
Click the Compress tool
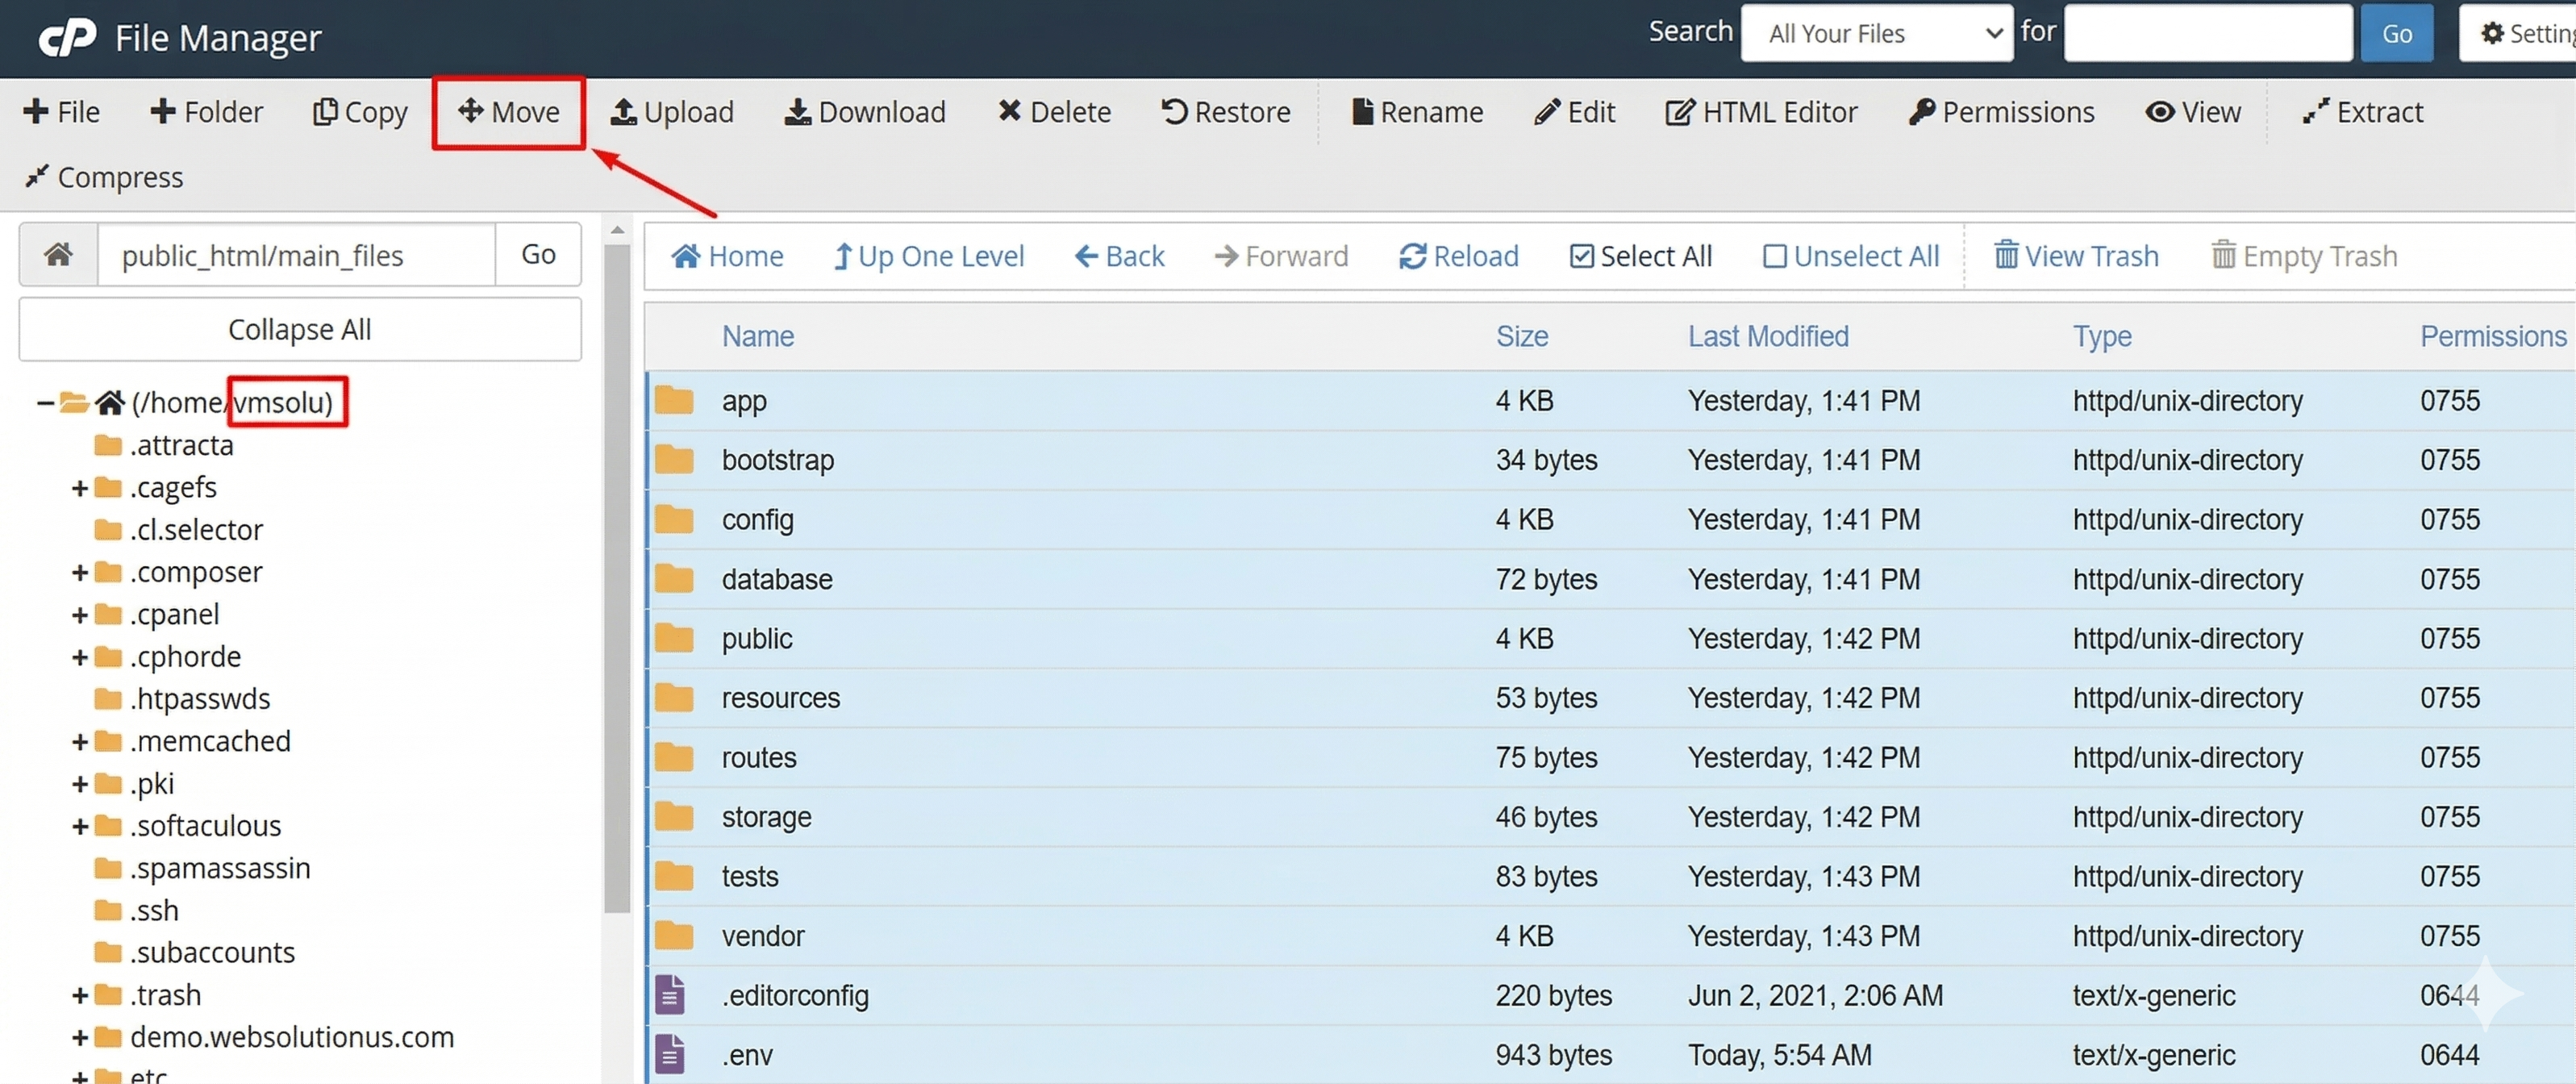(104, 177)
